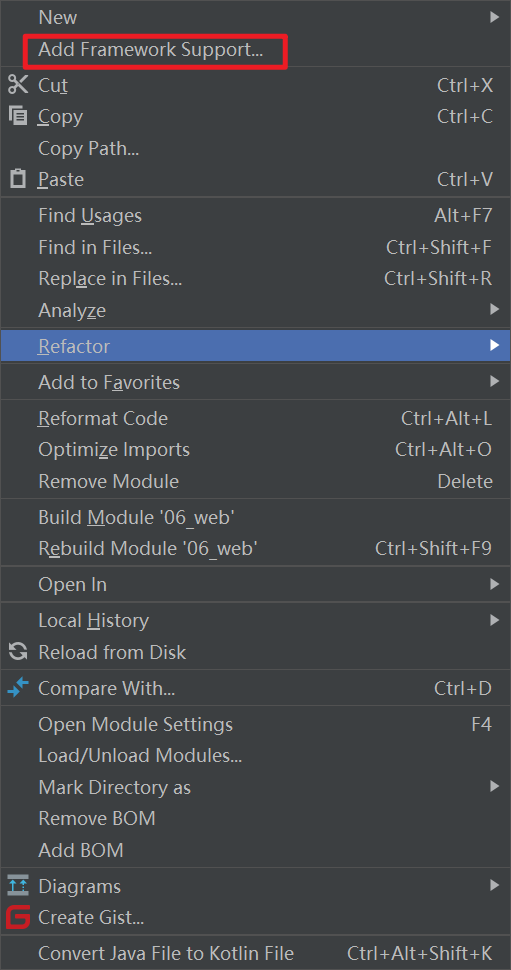Click the Ctrl+V shortcut label

pos(465,179)
